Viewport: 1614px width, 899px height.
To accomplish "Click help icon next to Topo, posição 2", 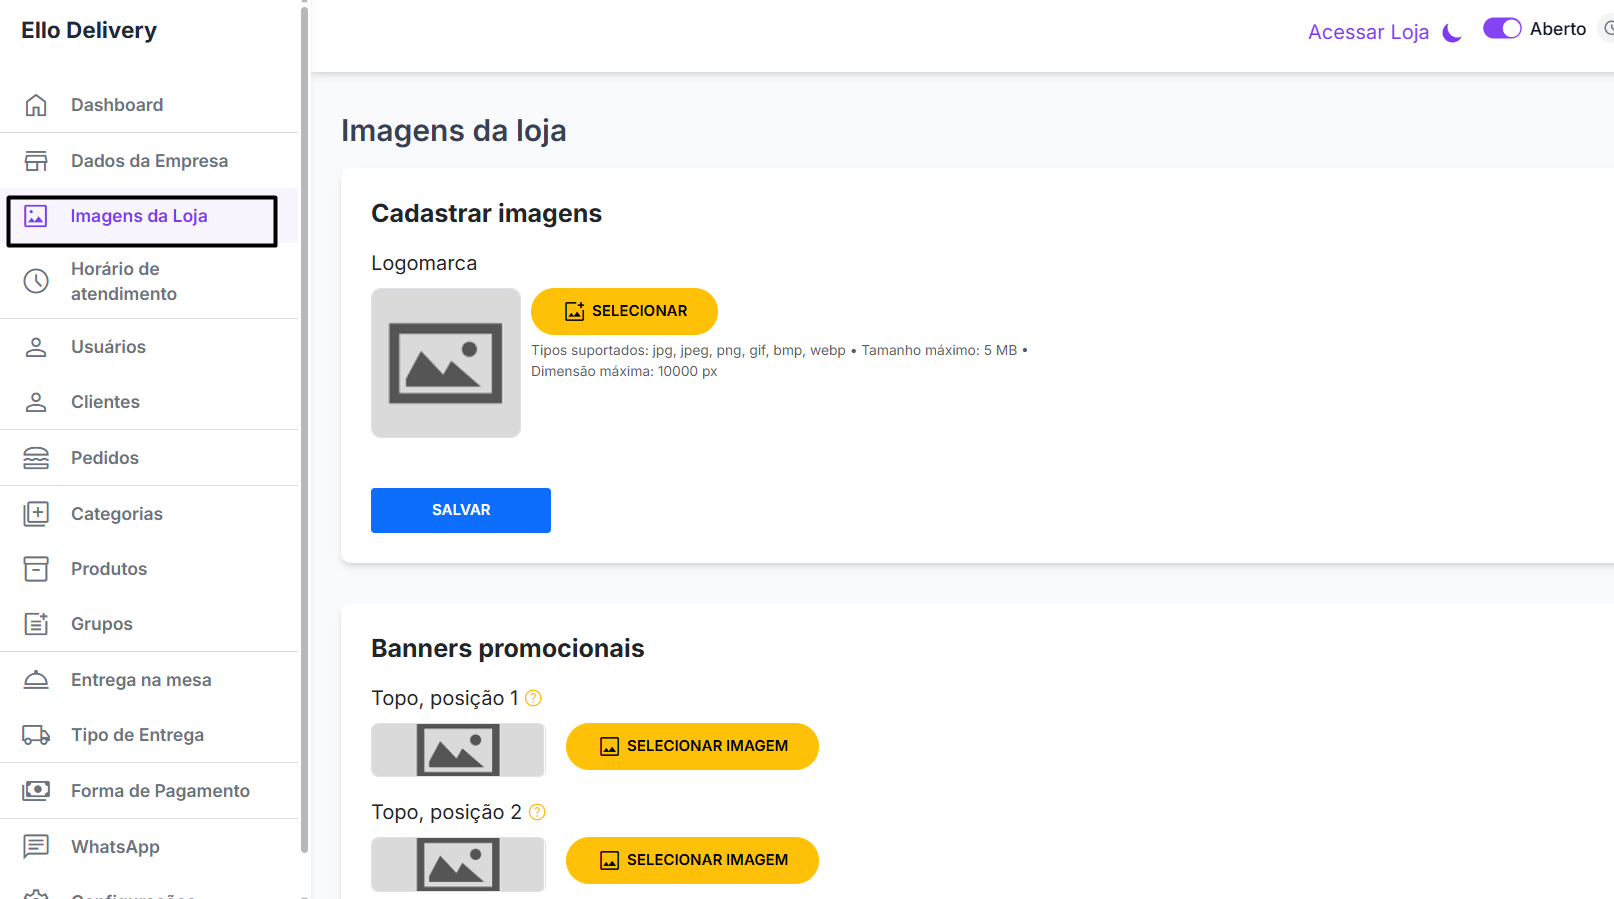I will pyautogui.click(x=537, y=812).
